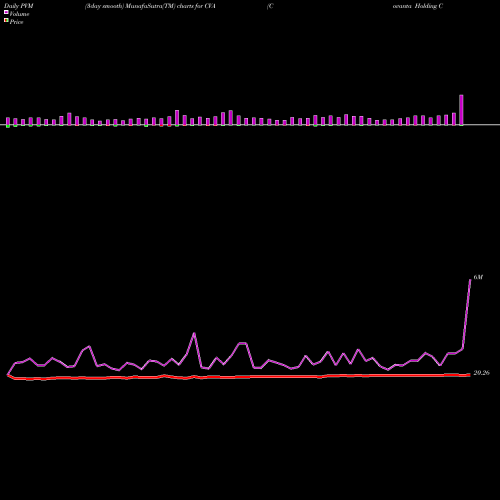Click the 20.26 price value label
Screen dimensions: 500x500
point(481,373)
